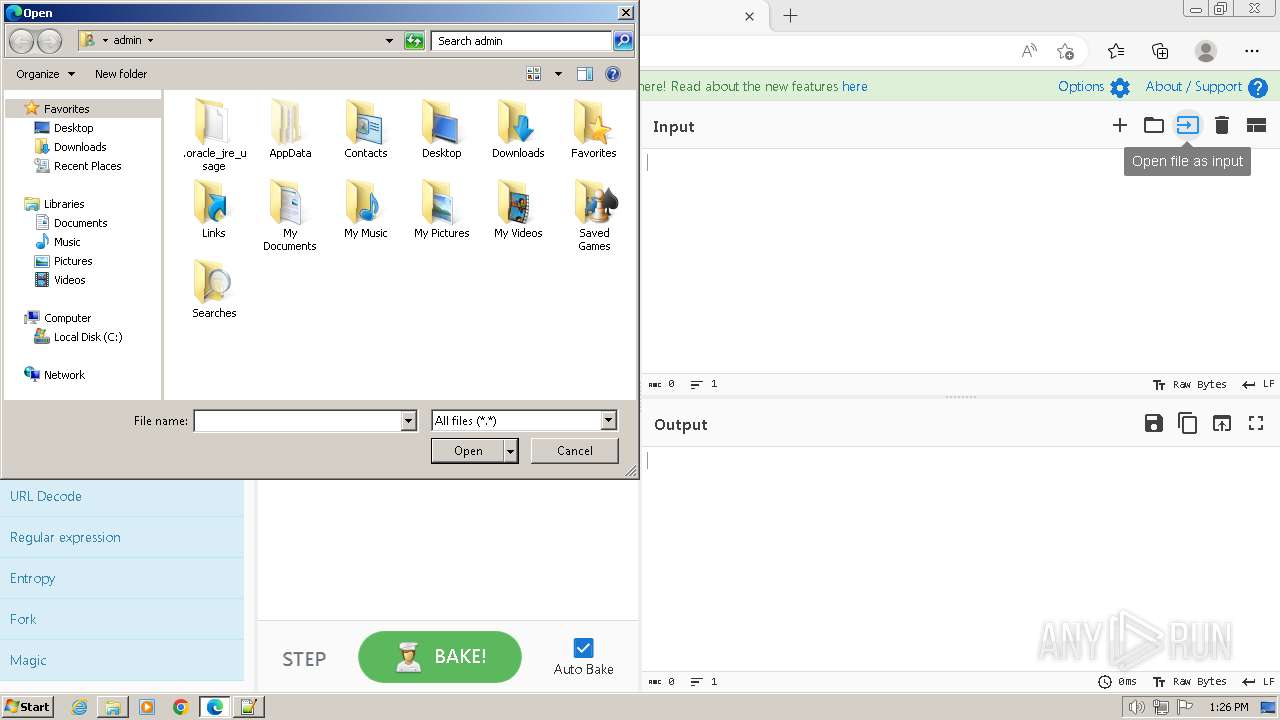Select the Entropy operation
The width and height of the screenshot is (1280, 720).
click(122, 578)
